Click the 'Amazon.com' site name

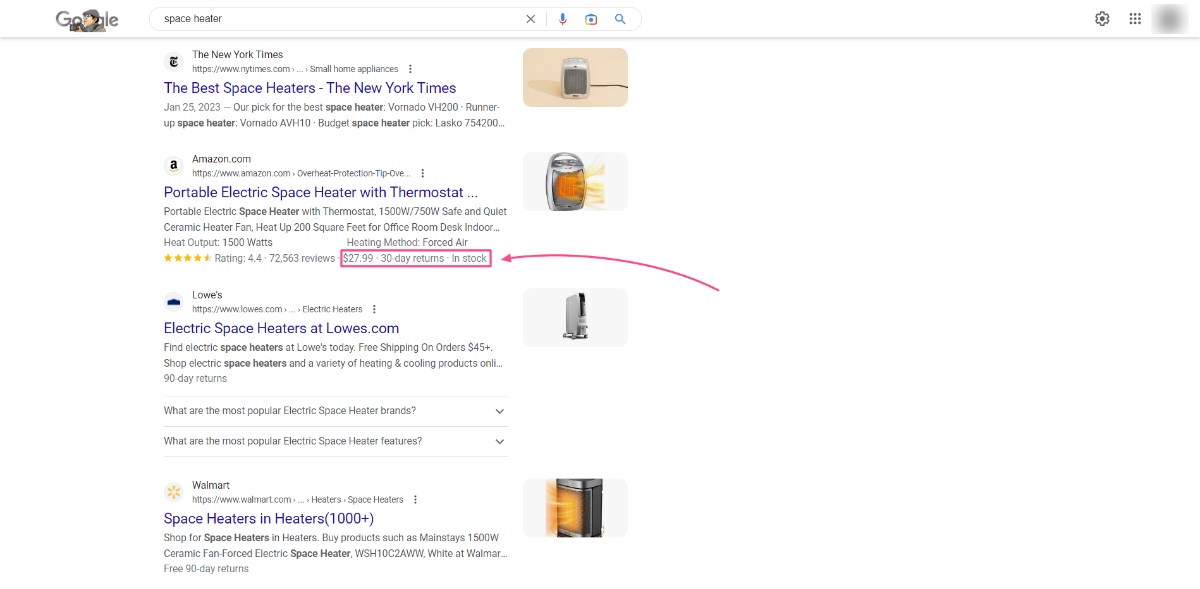pos(221,158)
